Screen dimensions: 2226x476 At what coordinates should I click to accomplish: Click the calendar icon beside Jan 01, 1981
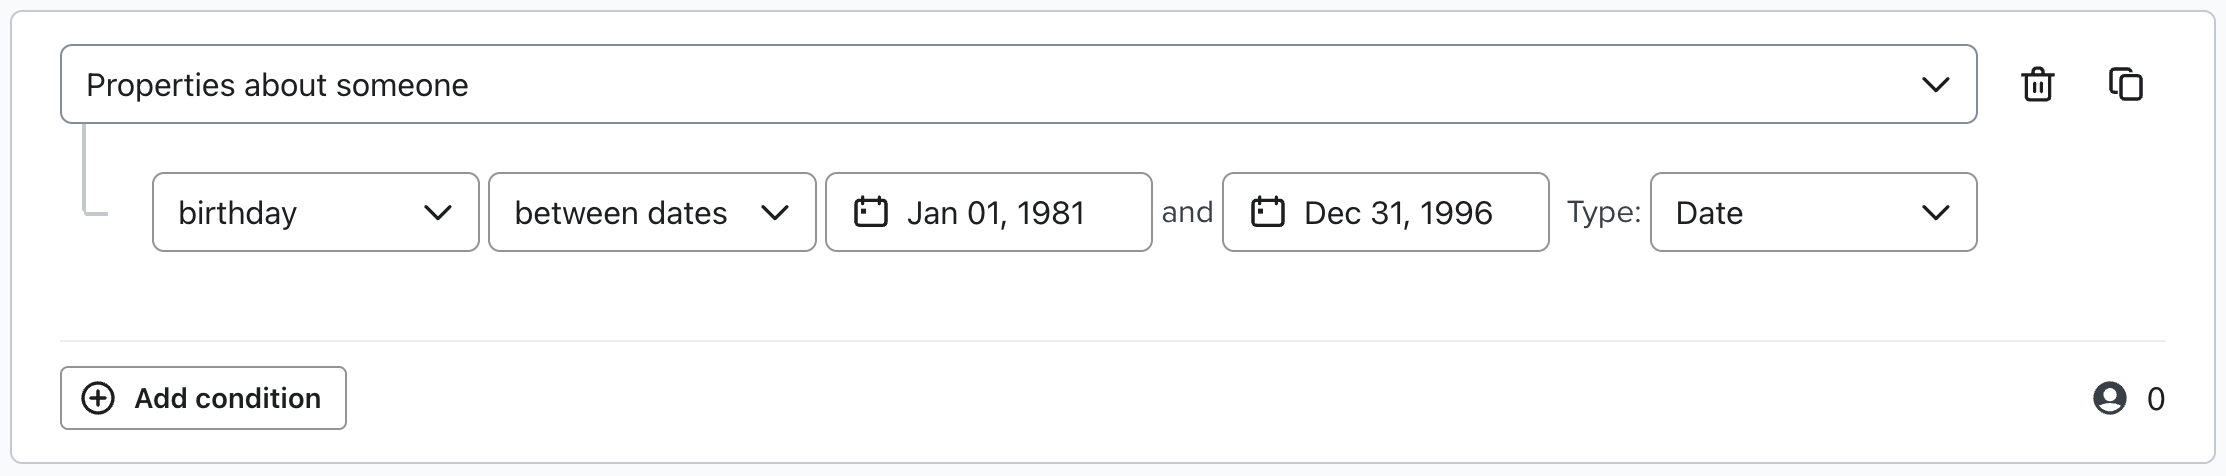(870, 212)
